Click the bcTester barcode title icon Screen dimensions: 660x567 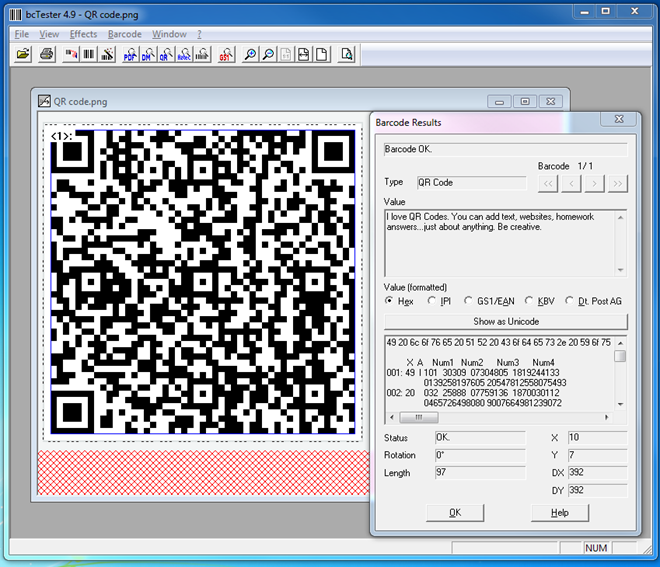[x=16, y=15]
